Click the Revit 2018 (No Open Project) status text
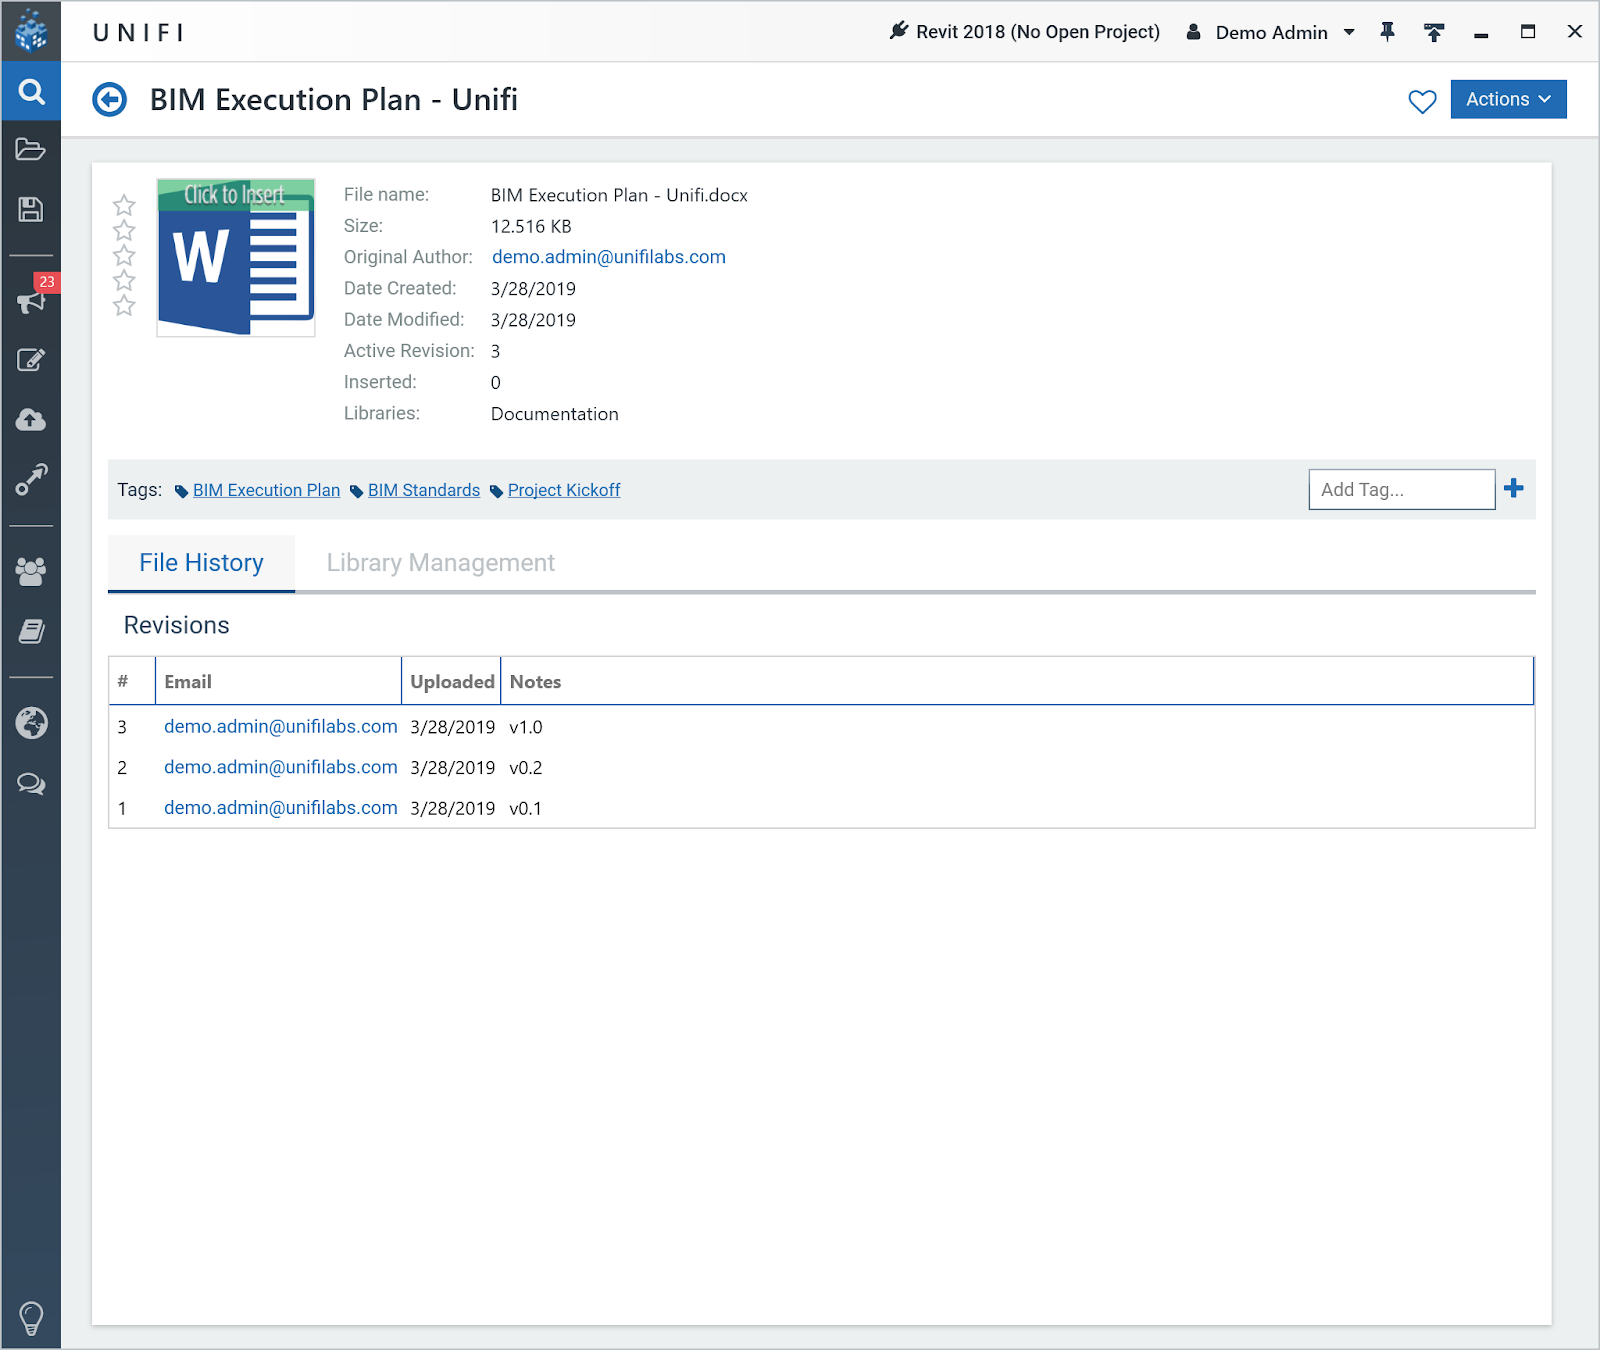This screenshot has width=1600, height=1350. click(x=1038, y=32)
